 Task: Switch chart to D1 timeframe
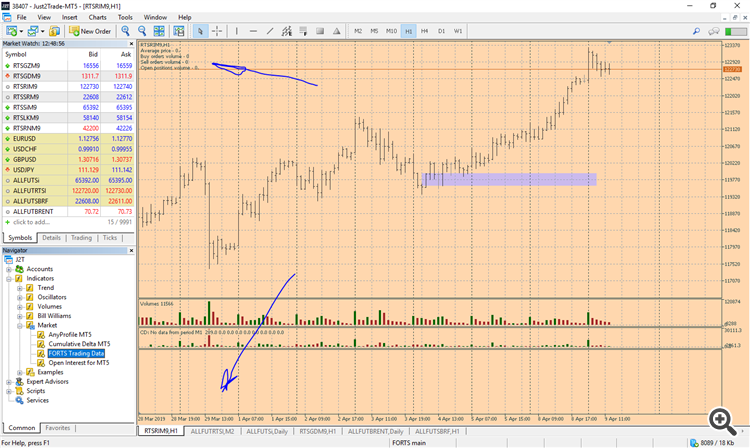pos(441,31)
